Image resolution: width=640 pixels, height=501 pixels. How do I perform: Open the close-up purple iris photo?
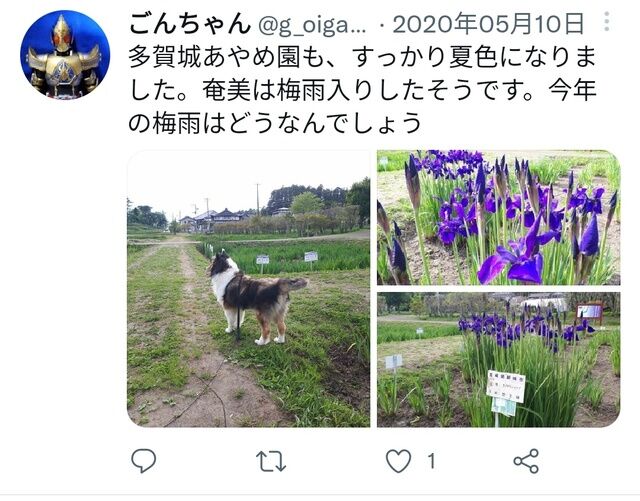[x=498, y=217]
